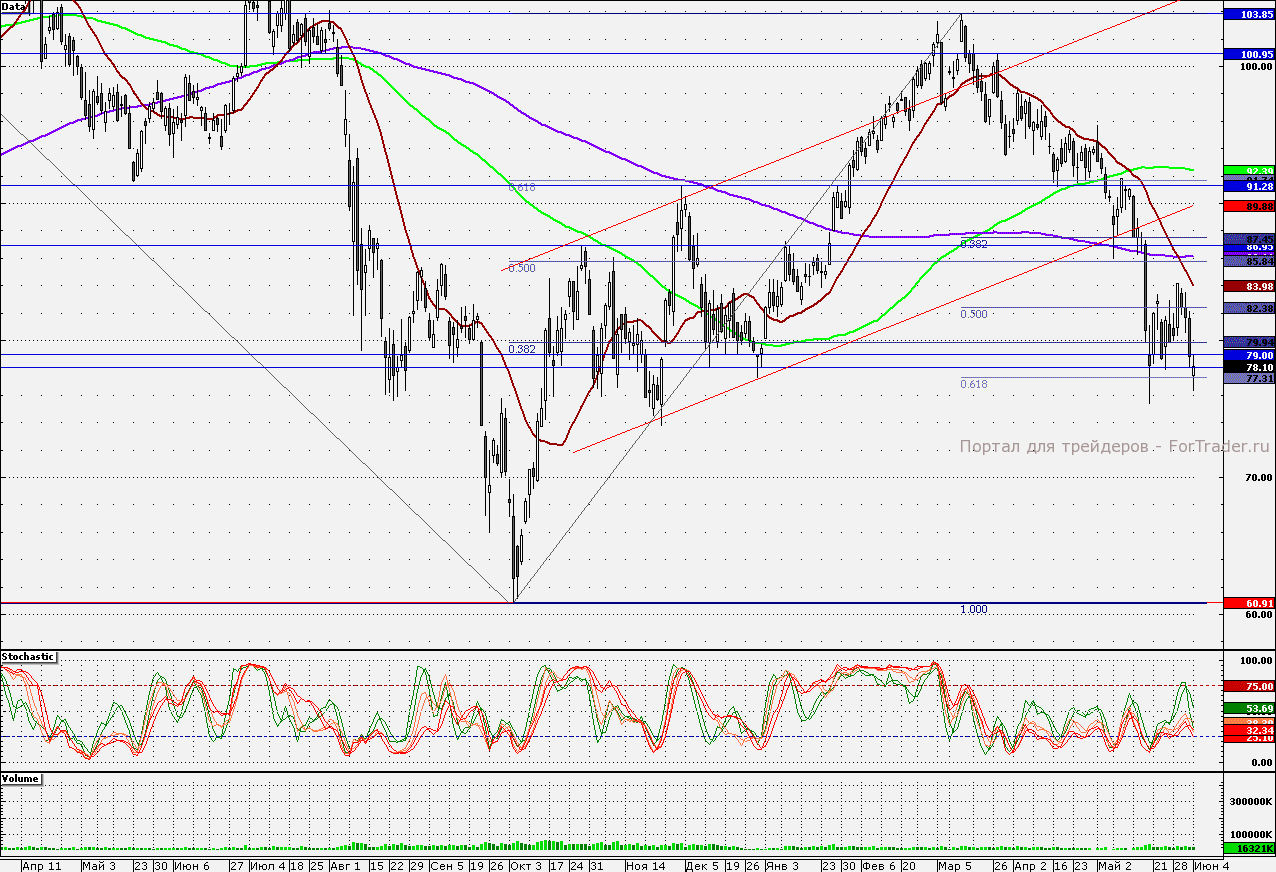Click the red 60.91 price tag
1276x872 pixels.
(1250, 603)
